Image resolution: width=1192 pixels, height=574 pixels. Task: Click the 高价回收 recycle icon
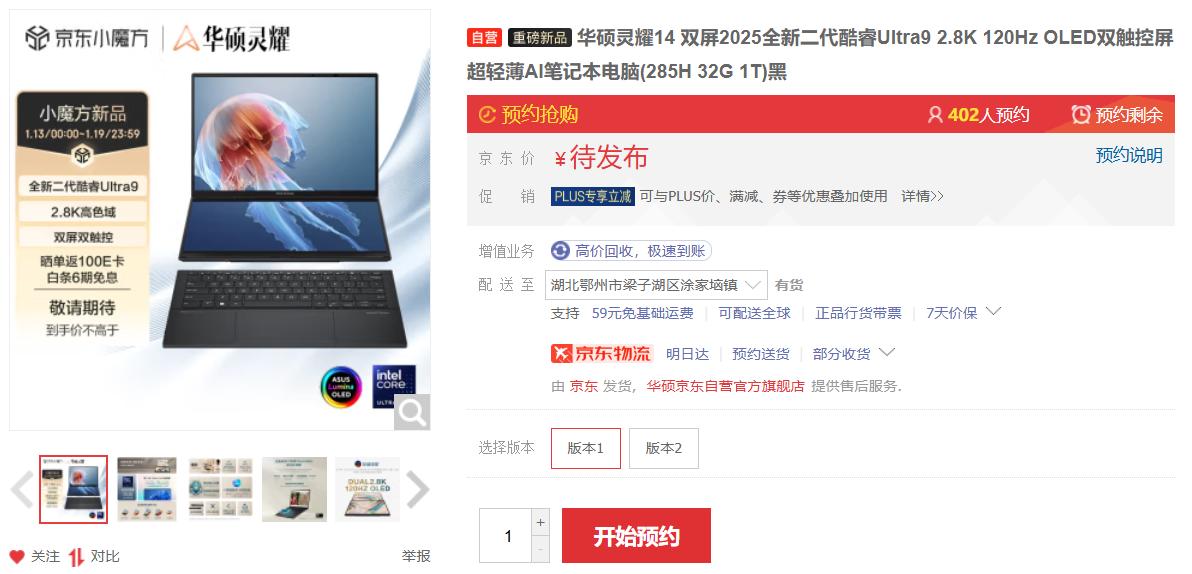pos(560,251)
